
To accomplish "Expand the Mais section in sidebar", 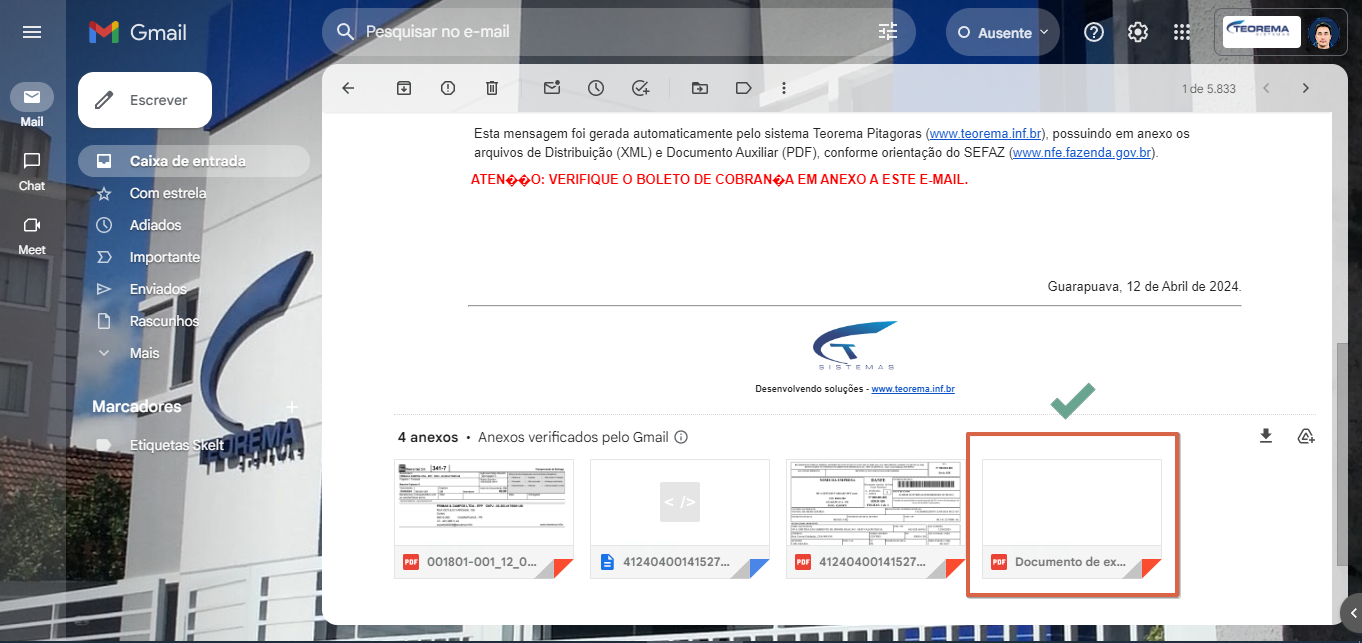I will (144, 353).
